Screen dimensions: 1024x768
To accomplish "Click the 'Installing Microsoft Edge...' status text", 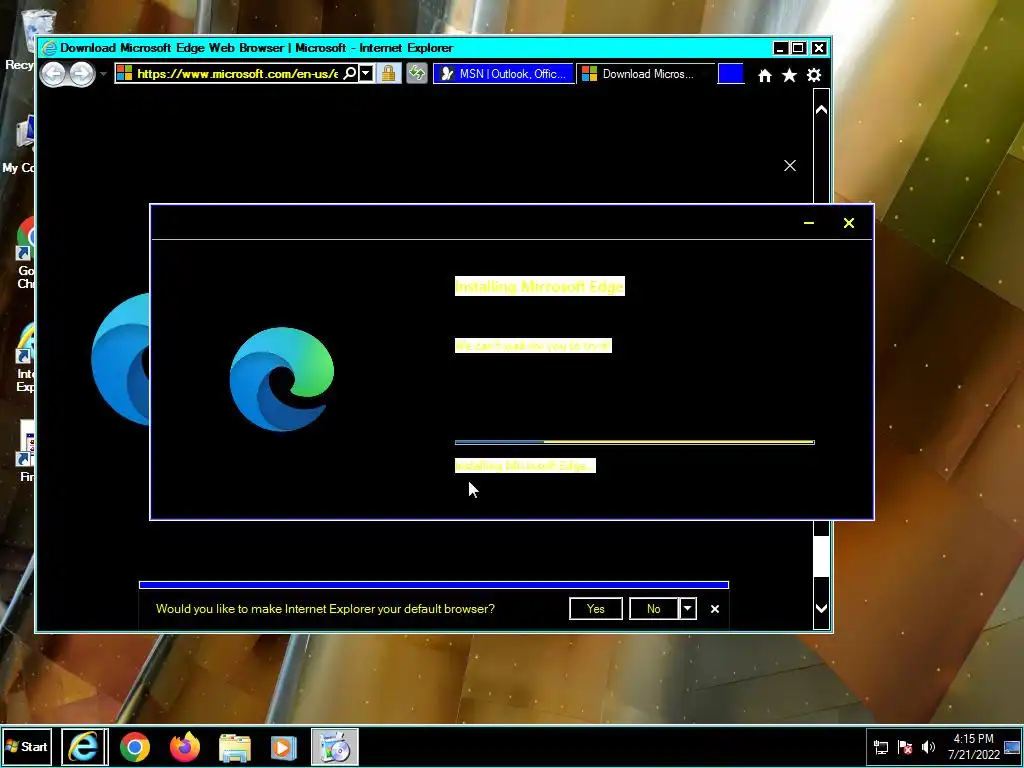I will tap(525, 466).
